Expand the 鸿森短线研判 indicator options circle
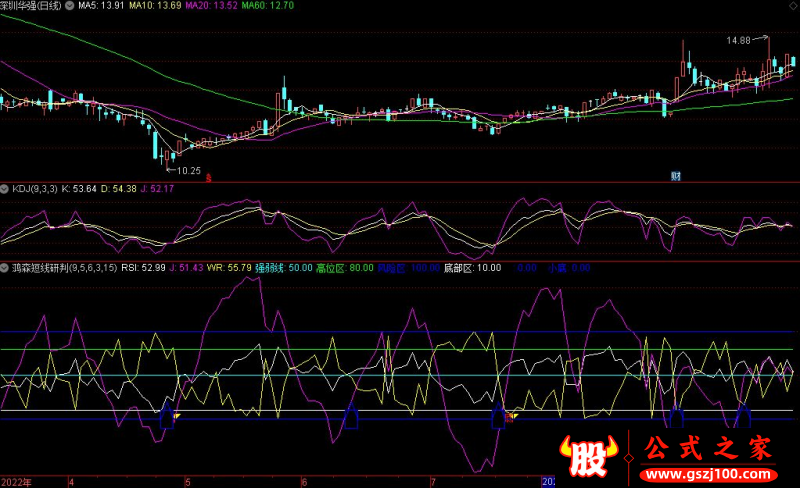800x488 pixels. point(5,268)
